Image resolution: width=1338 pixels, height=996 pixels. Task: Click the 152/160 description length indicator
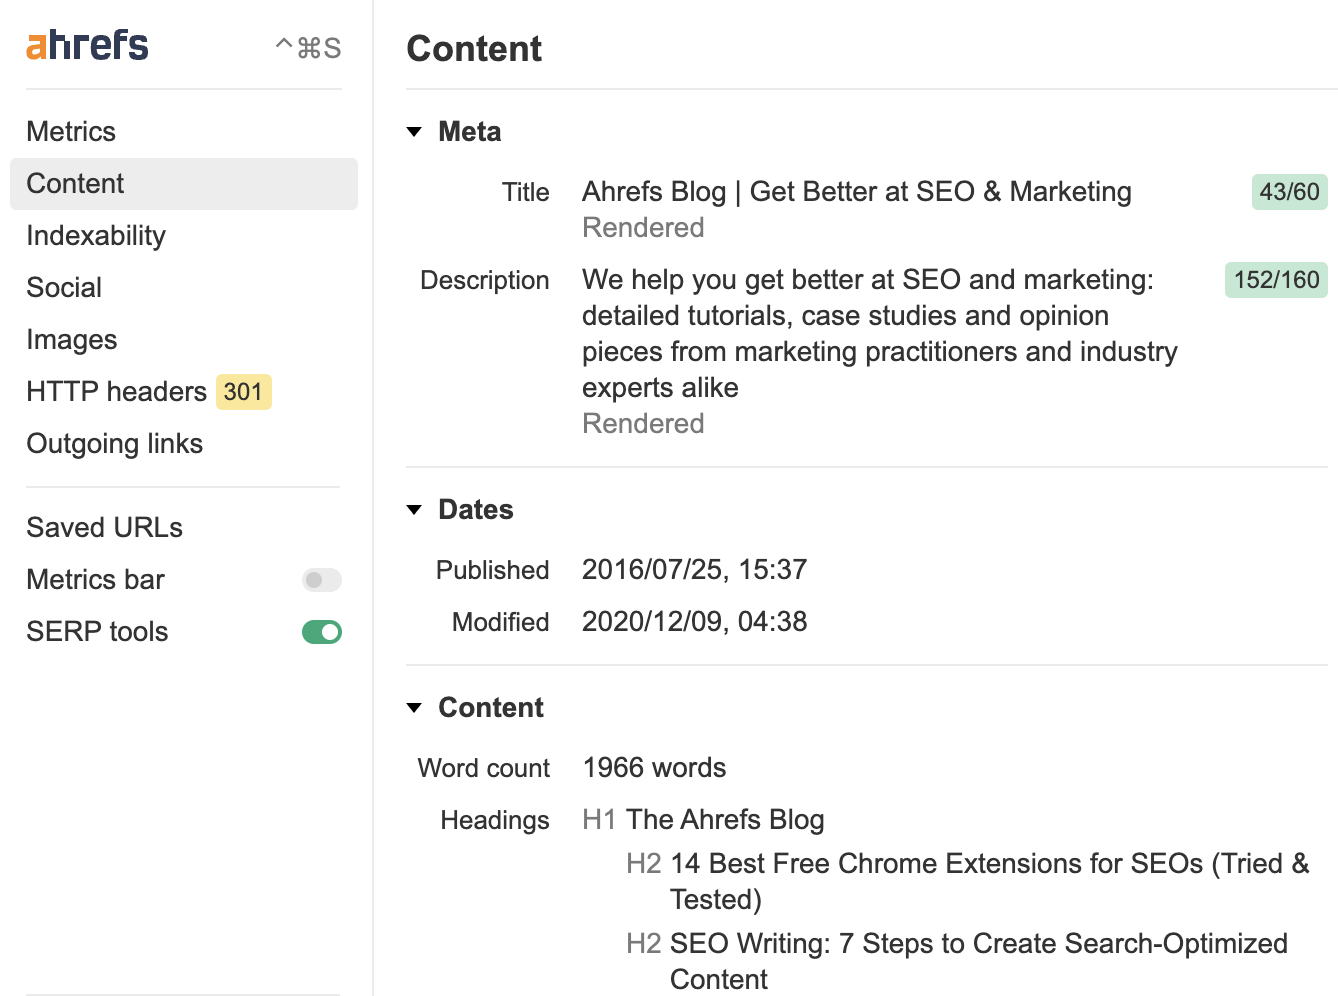1275,280
